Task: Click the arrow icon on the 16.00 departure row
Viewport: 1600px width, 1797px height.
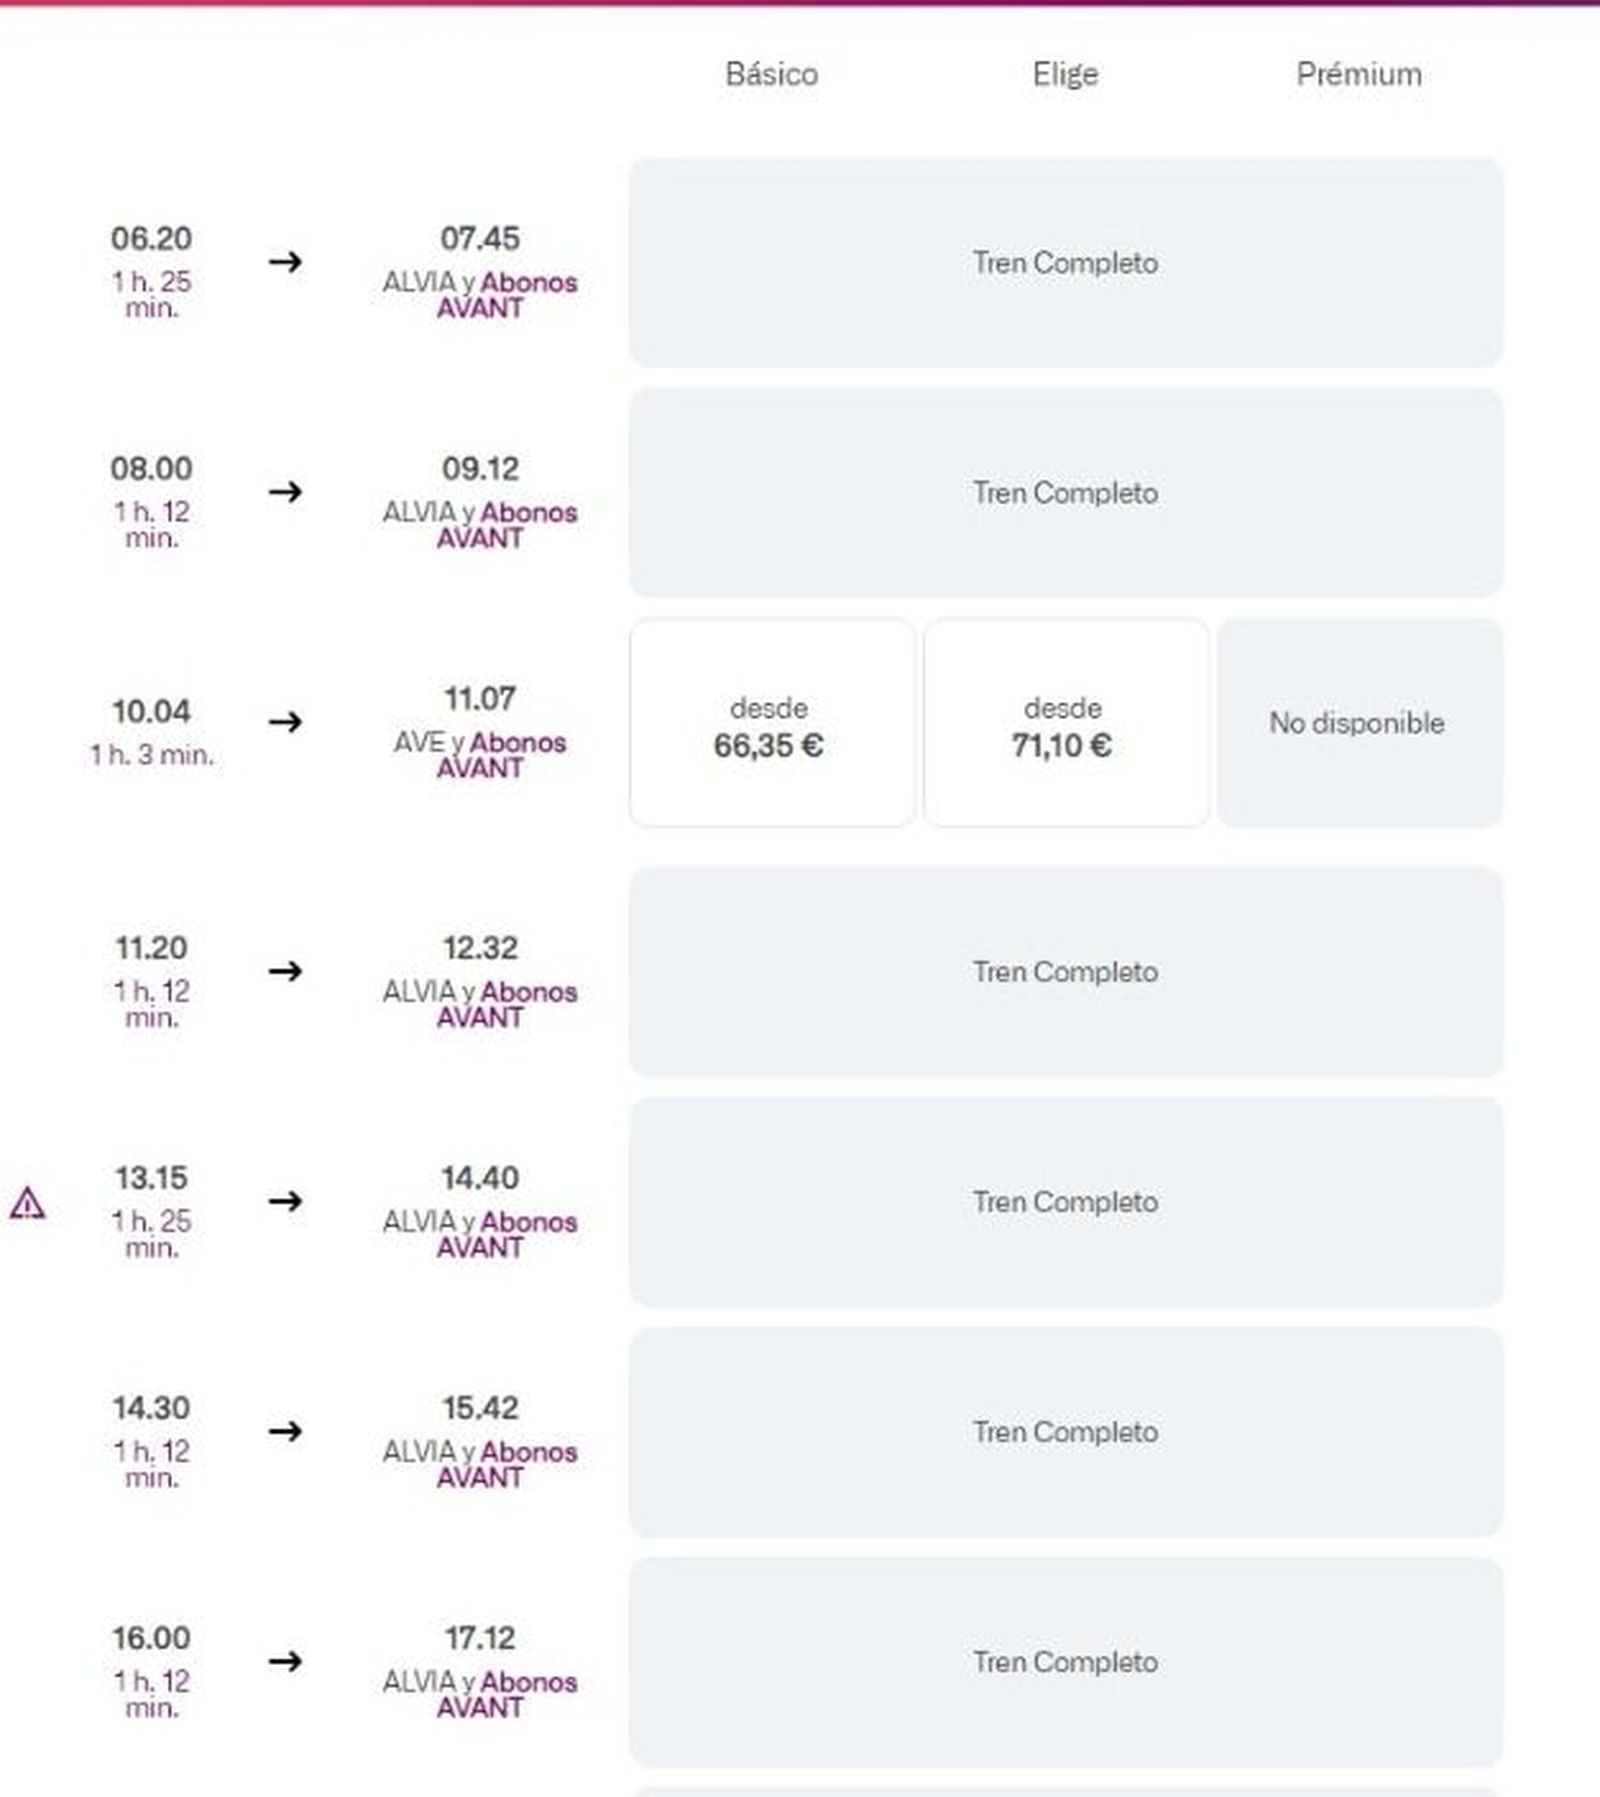Action: click(x=285, y=1663)
